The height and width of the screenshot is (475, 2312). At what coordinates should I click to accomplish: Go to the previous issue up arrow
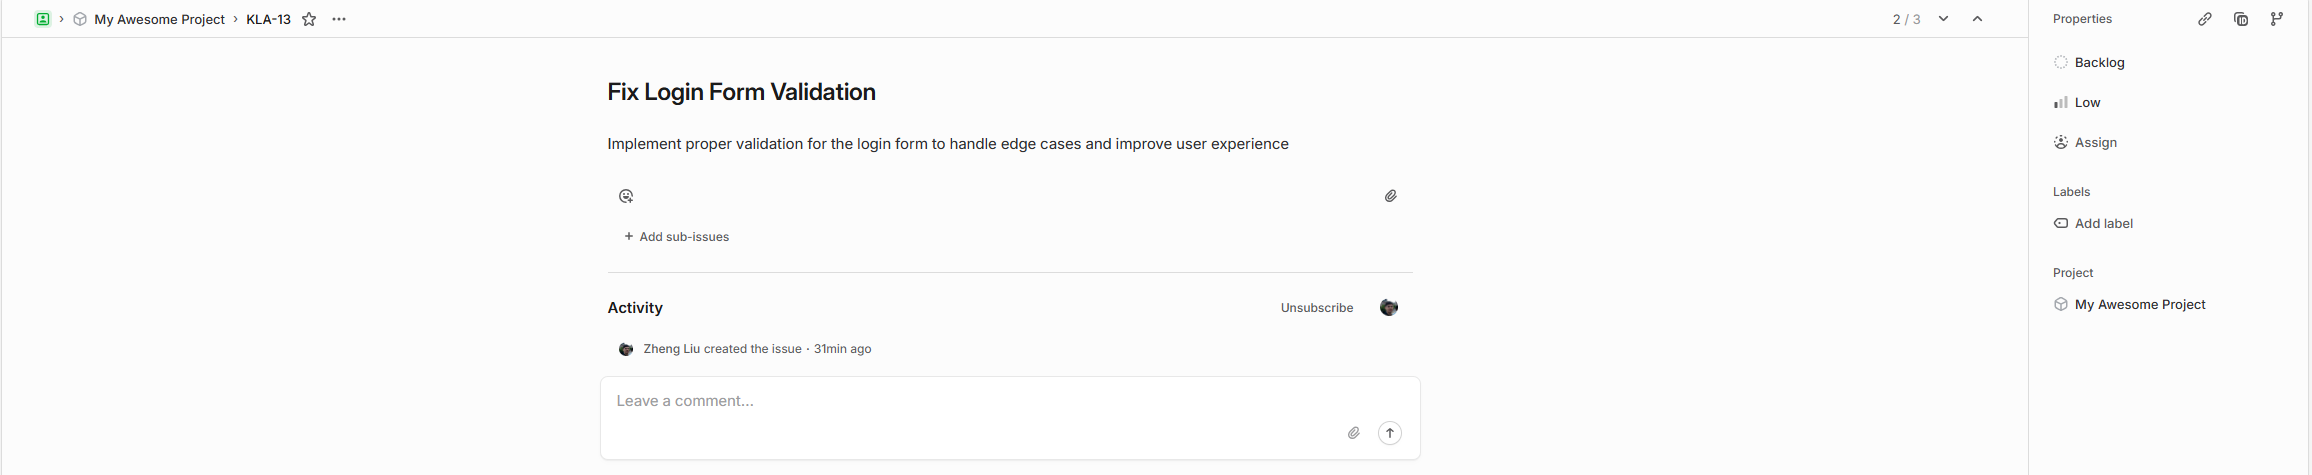[x=1977, y=19]
